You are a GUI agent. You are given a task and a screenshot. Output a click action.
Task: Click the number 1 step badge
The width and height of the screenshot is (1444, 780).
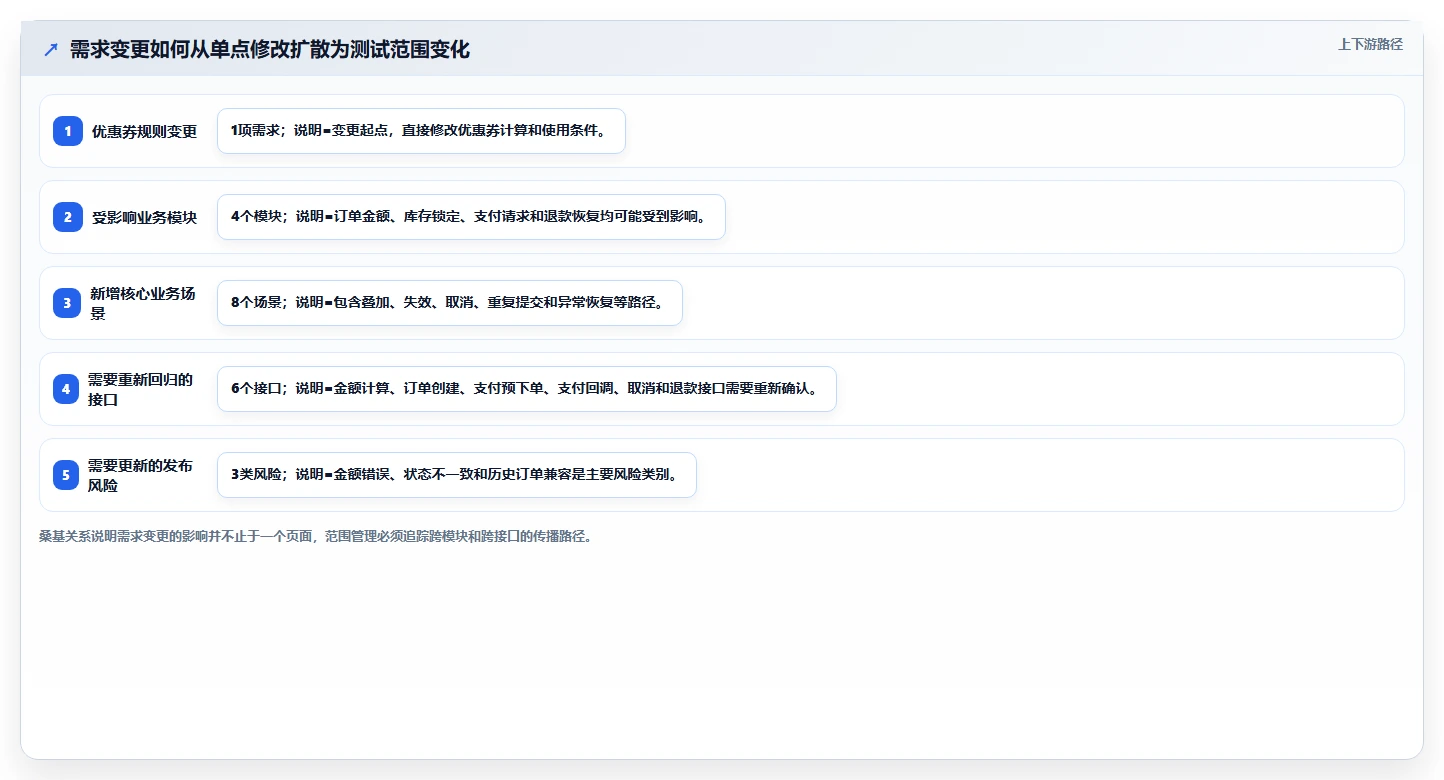click(68, 131)
